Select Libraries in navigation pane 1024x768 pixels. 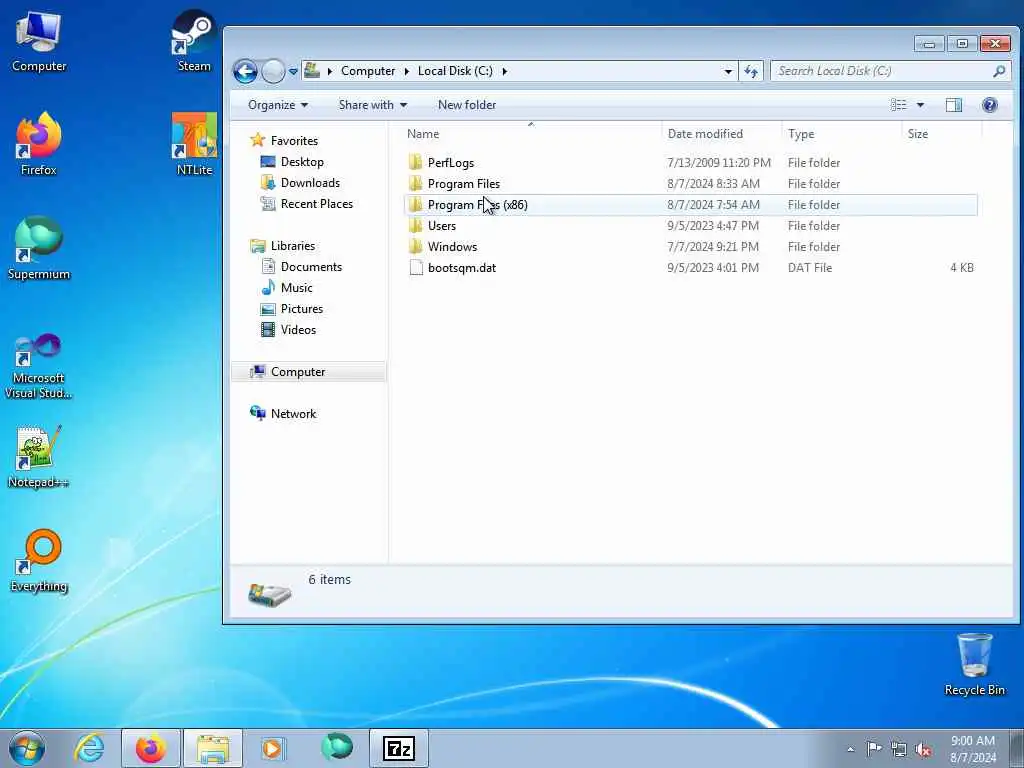tap(283, 246)
